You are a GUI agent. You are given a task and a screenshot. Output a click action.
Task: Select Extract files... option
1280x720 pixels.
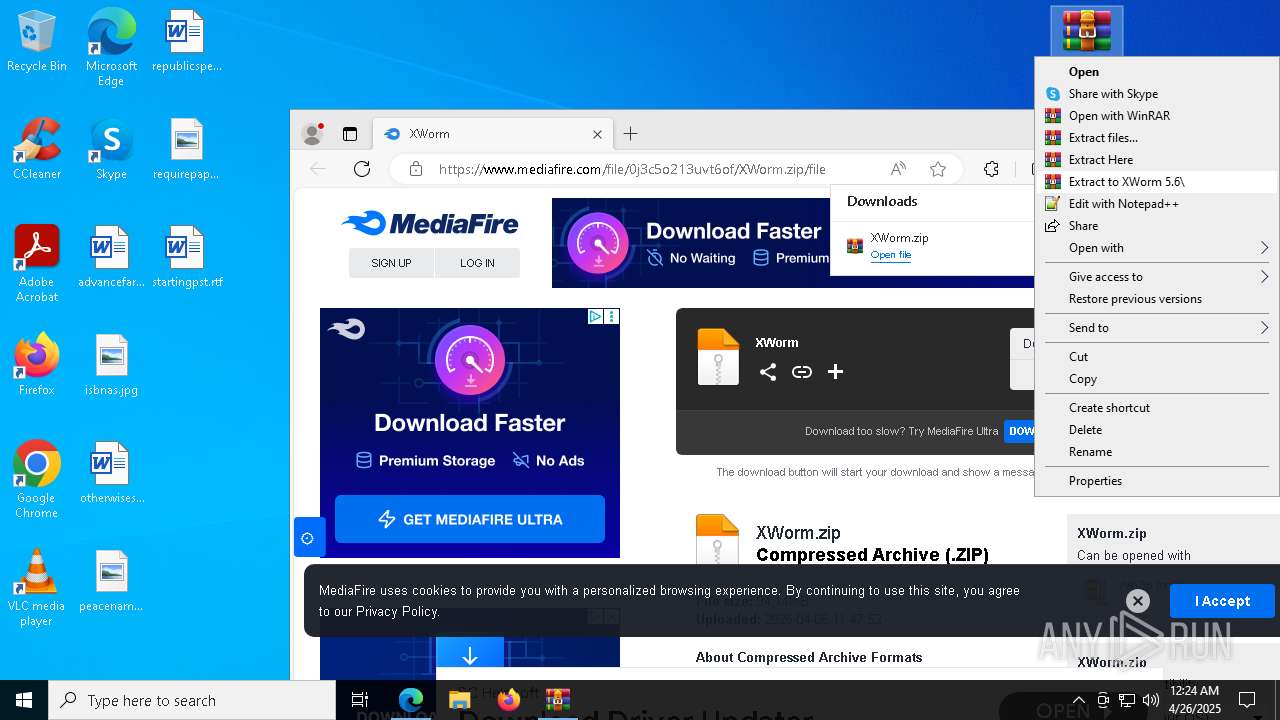pos(1157,138)
